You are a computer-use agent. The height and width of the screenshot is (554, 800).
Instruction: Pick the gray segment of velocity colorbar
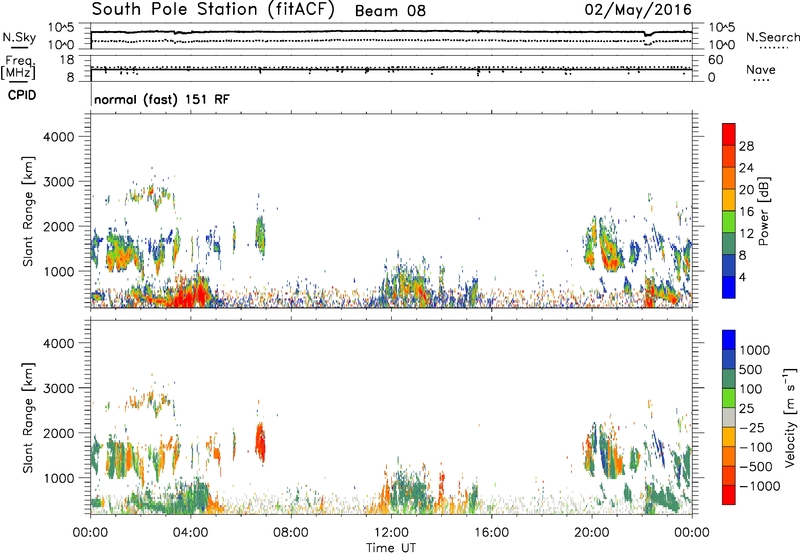(729, 417)
